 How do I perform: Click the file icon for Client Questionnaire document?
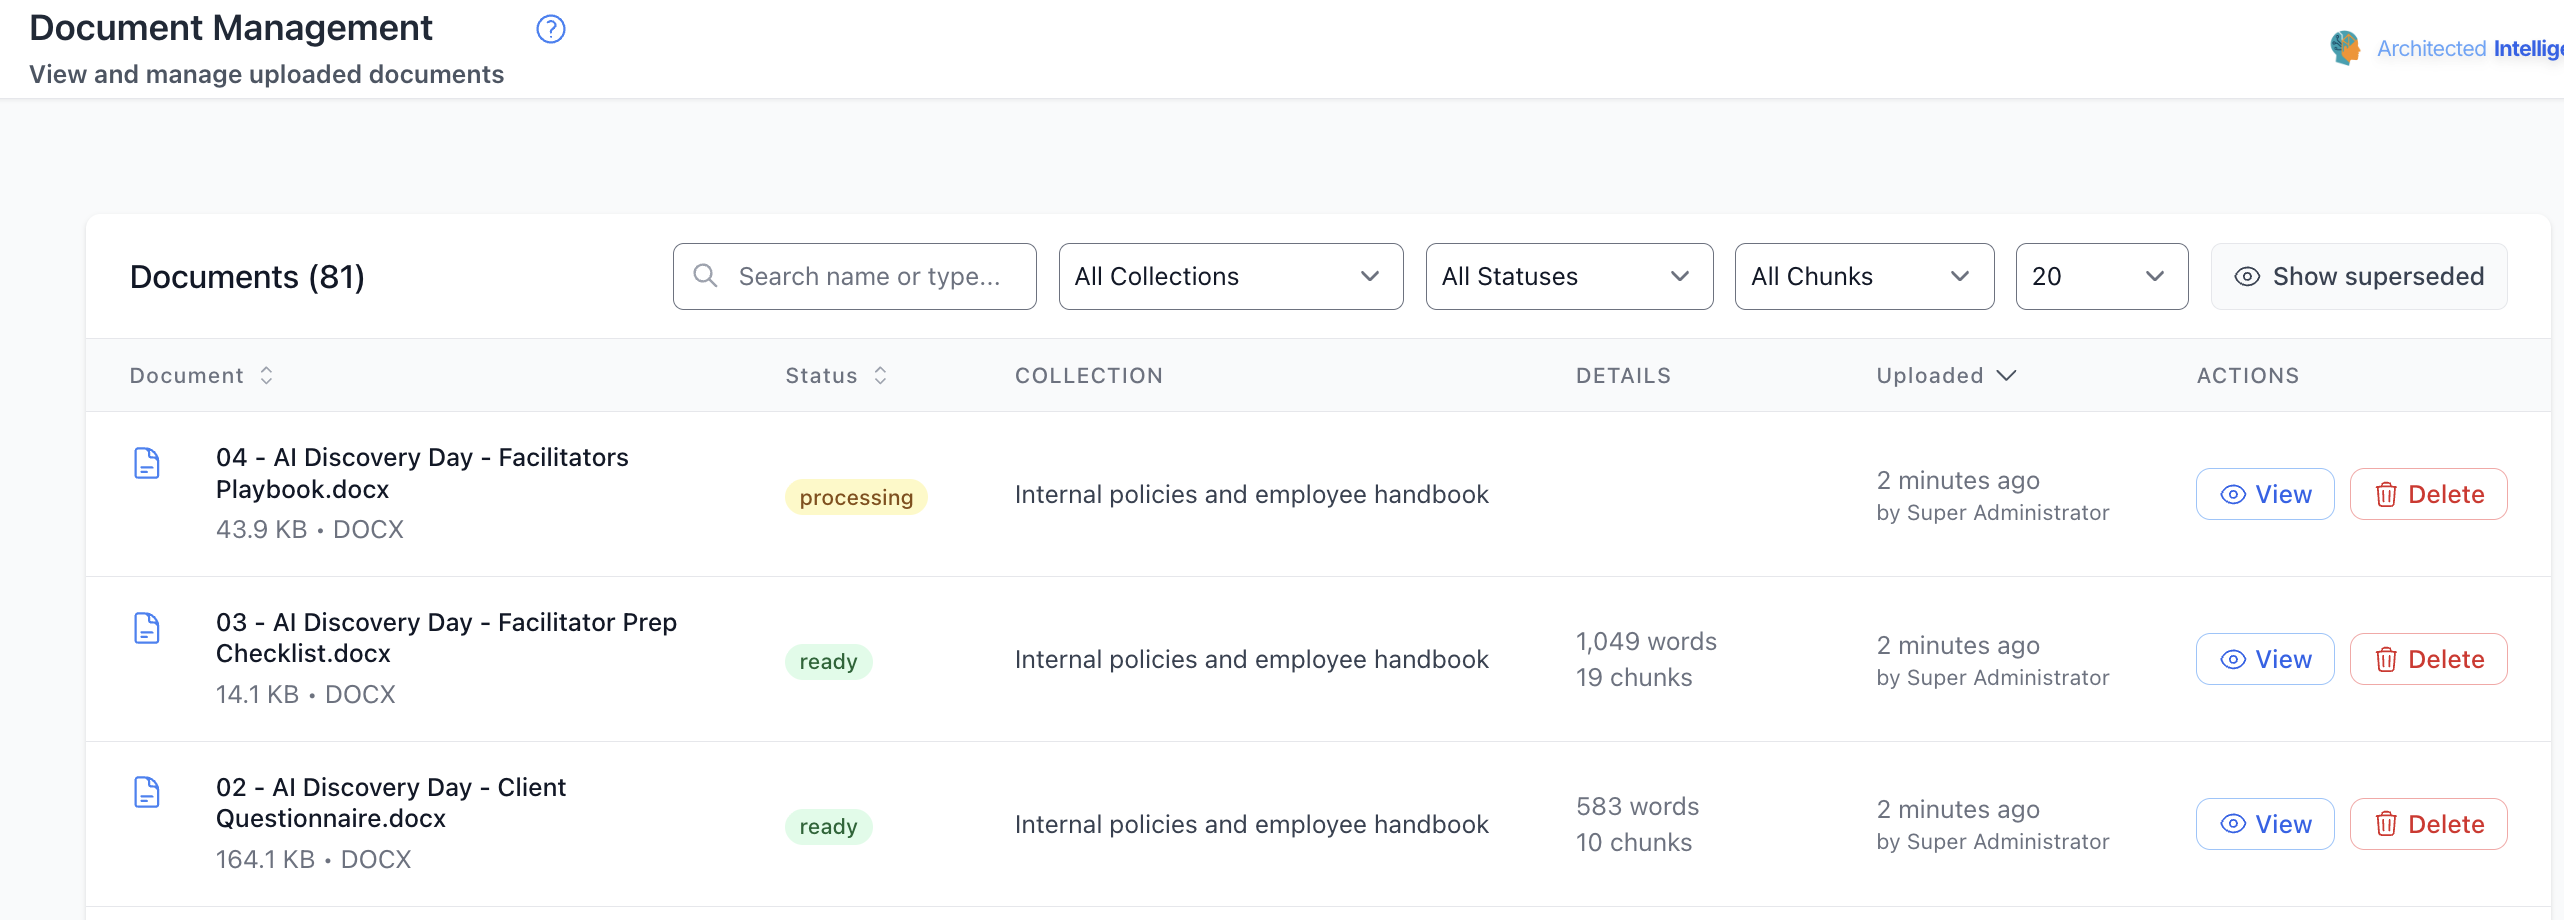click(x=147, y=792)
